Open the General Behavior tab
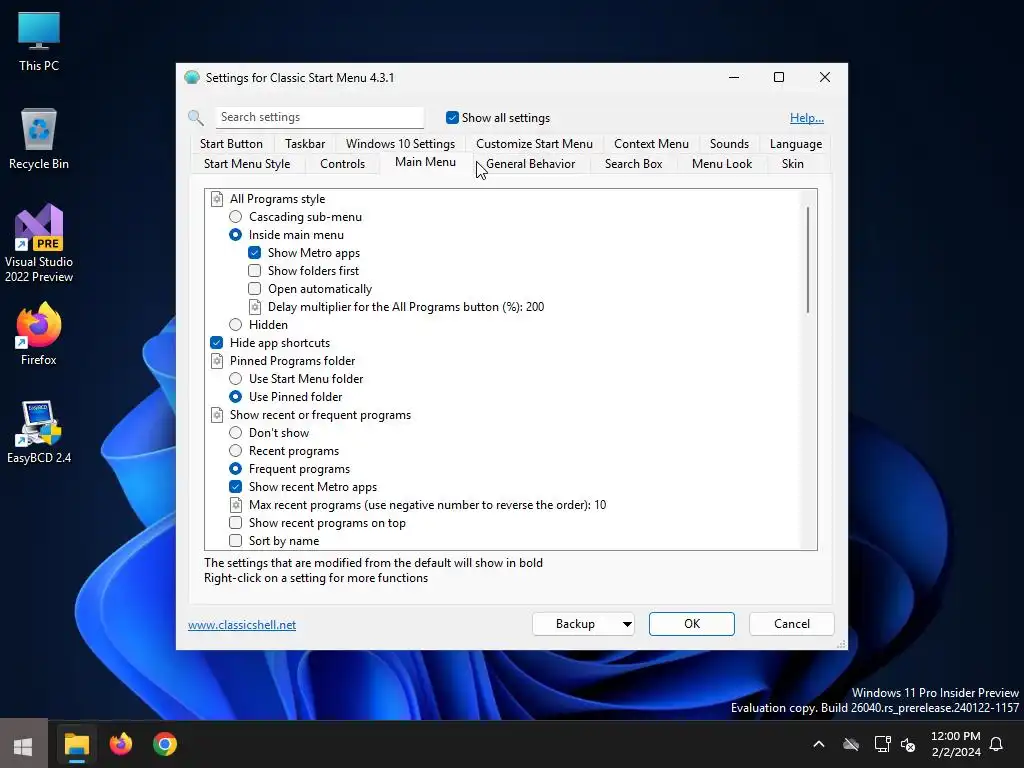Viewport: 1024px width, 768px height. click(530, 164)
